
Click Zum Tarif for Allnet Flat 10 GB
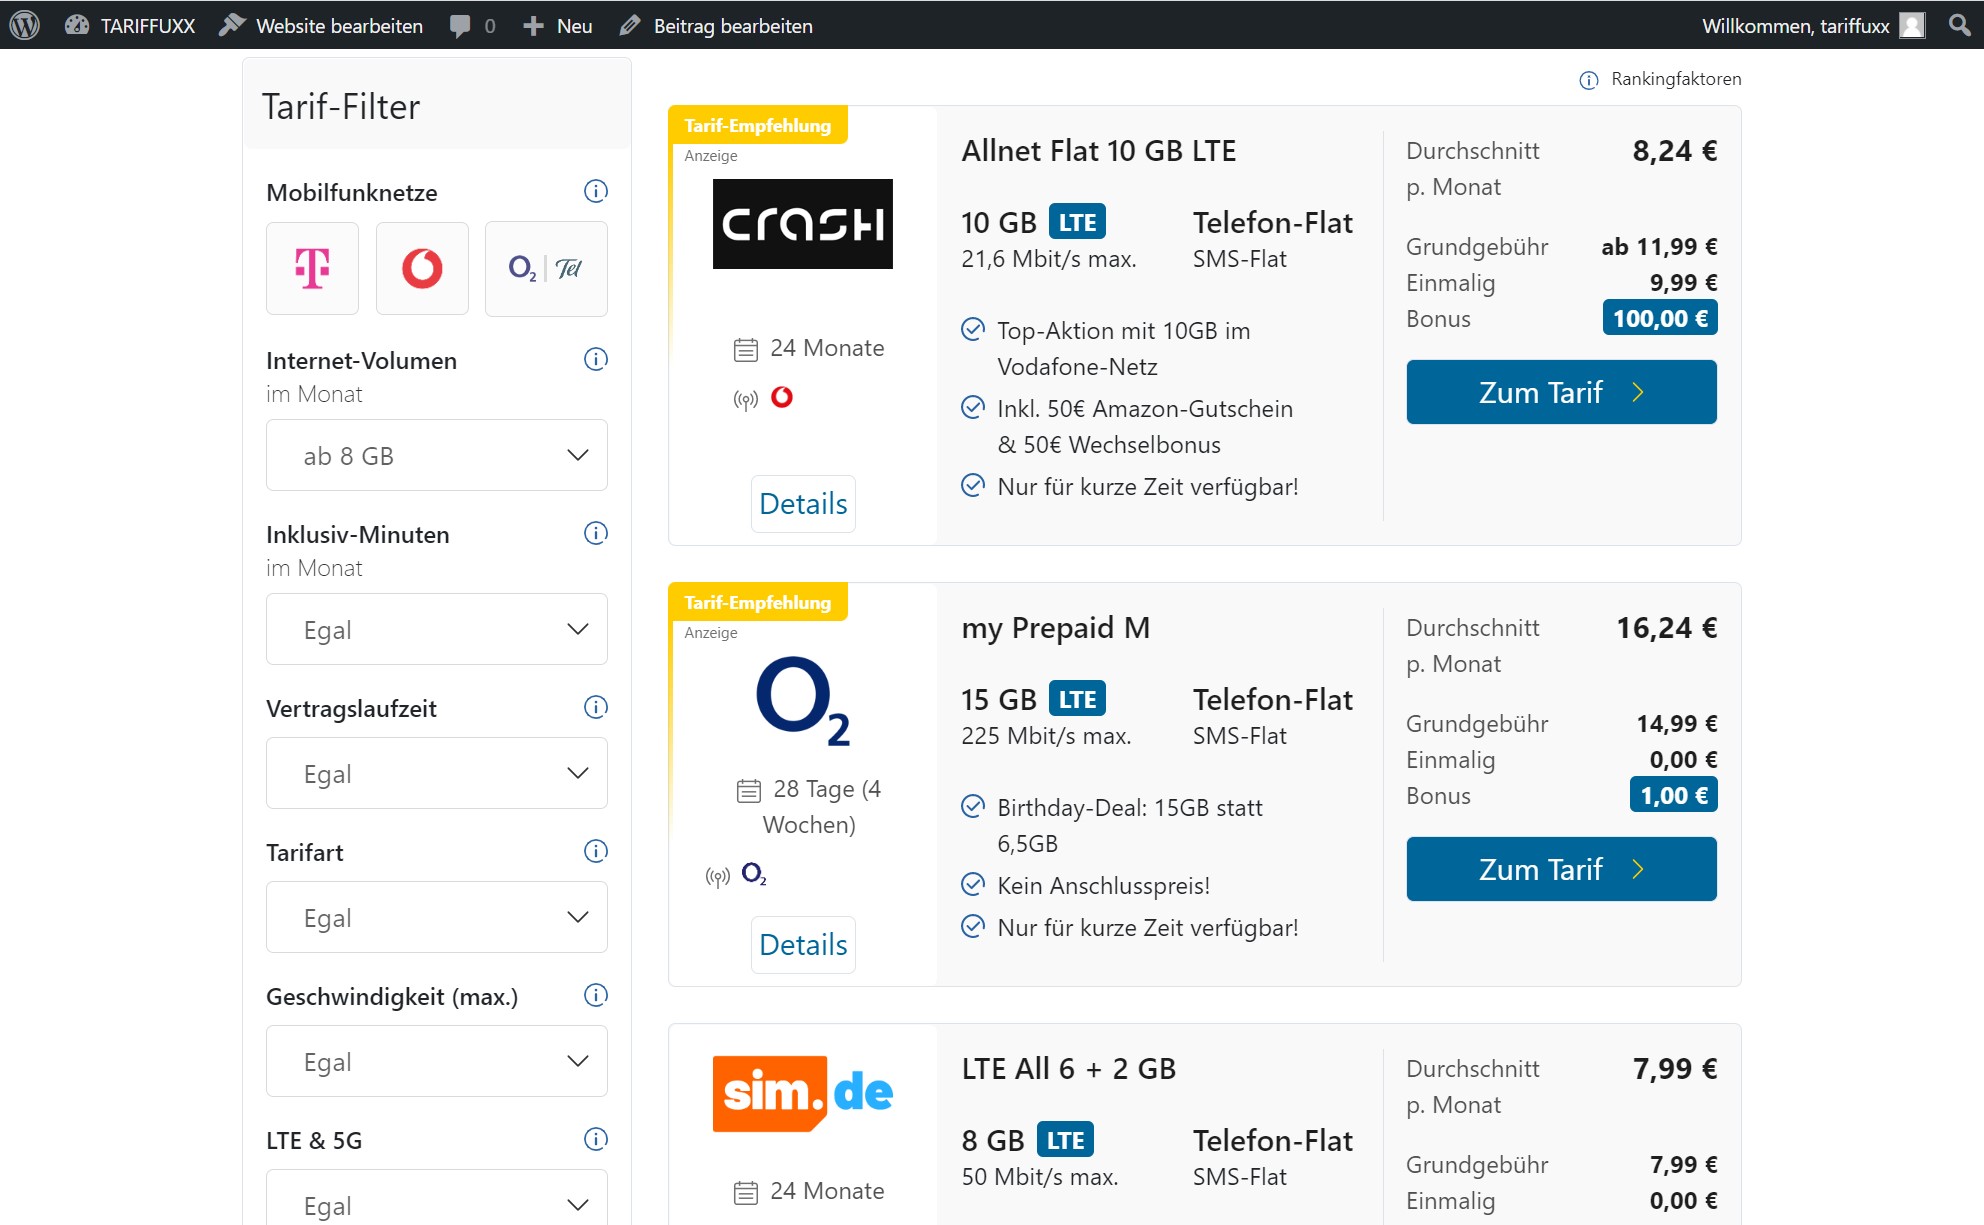click(x=1561, y=392)
